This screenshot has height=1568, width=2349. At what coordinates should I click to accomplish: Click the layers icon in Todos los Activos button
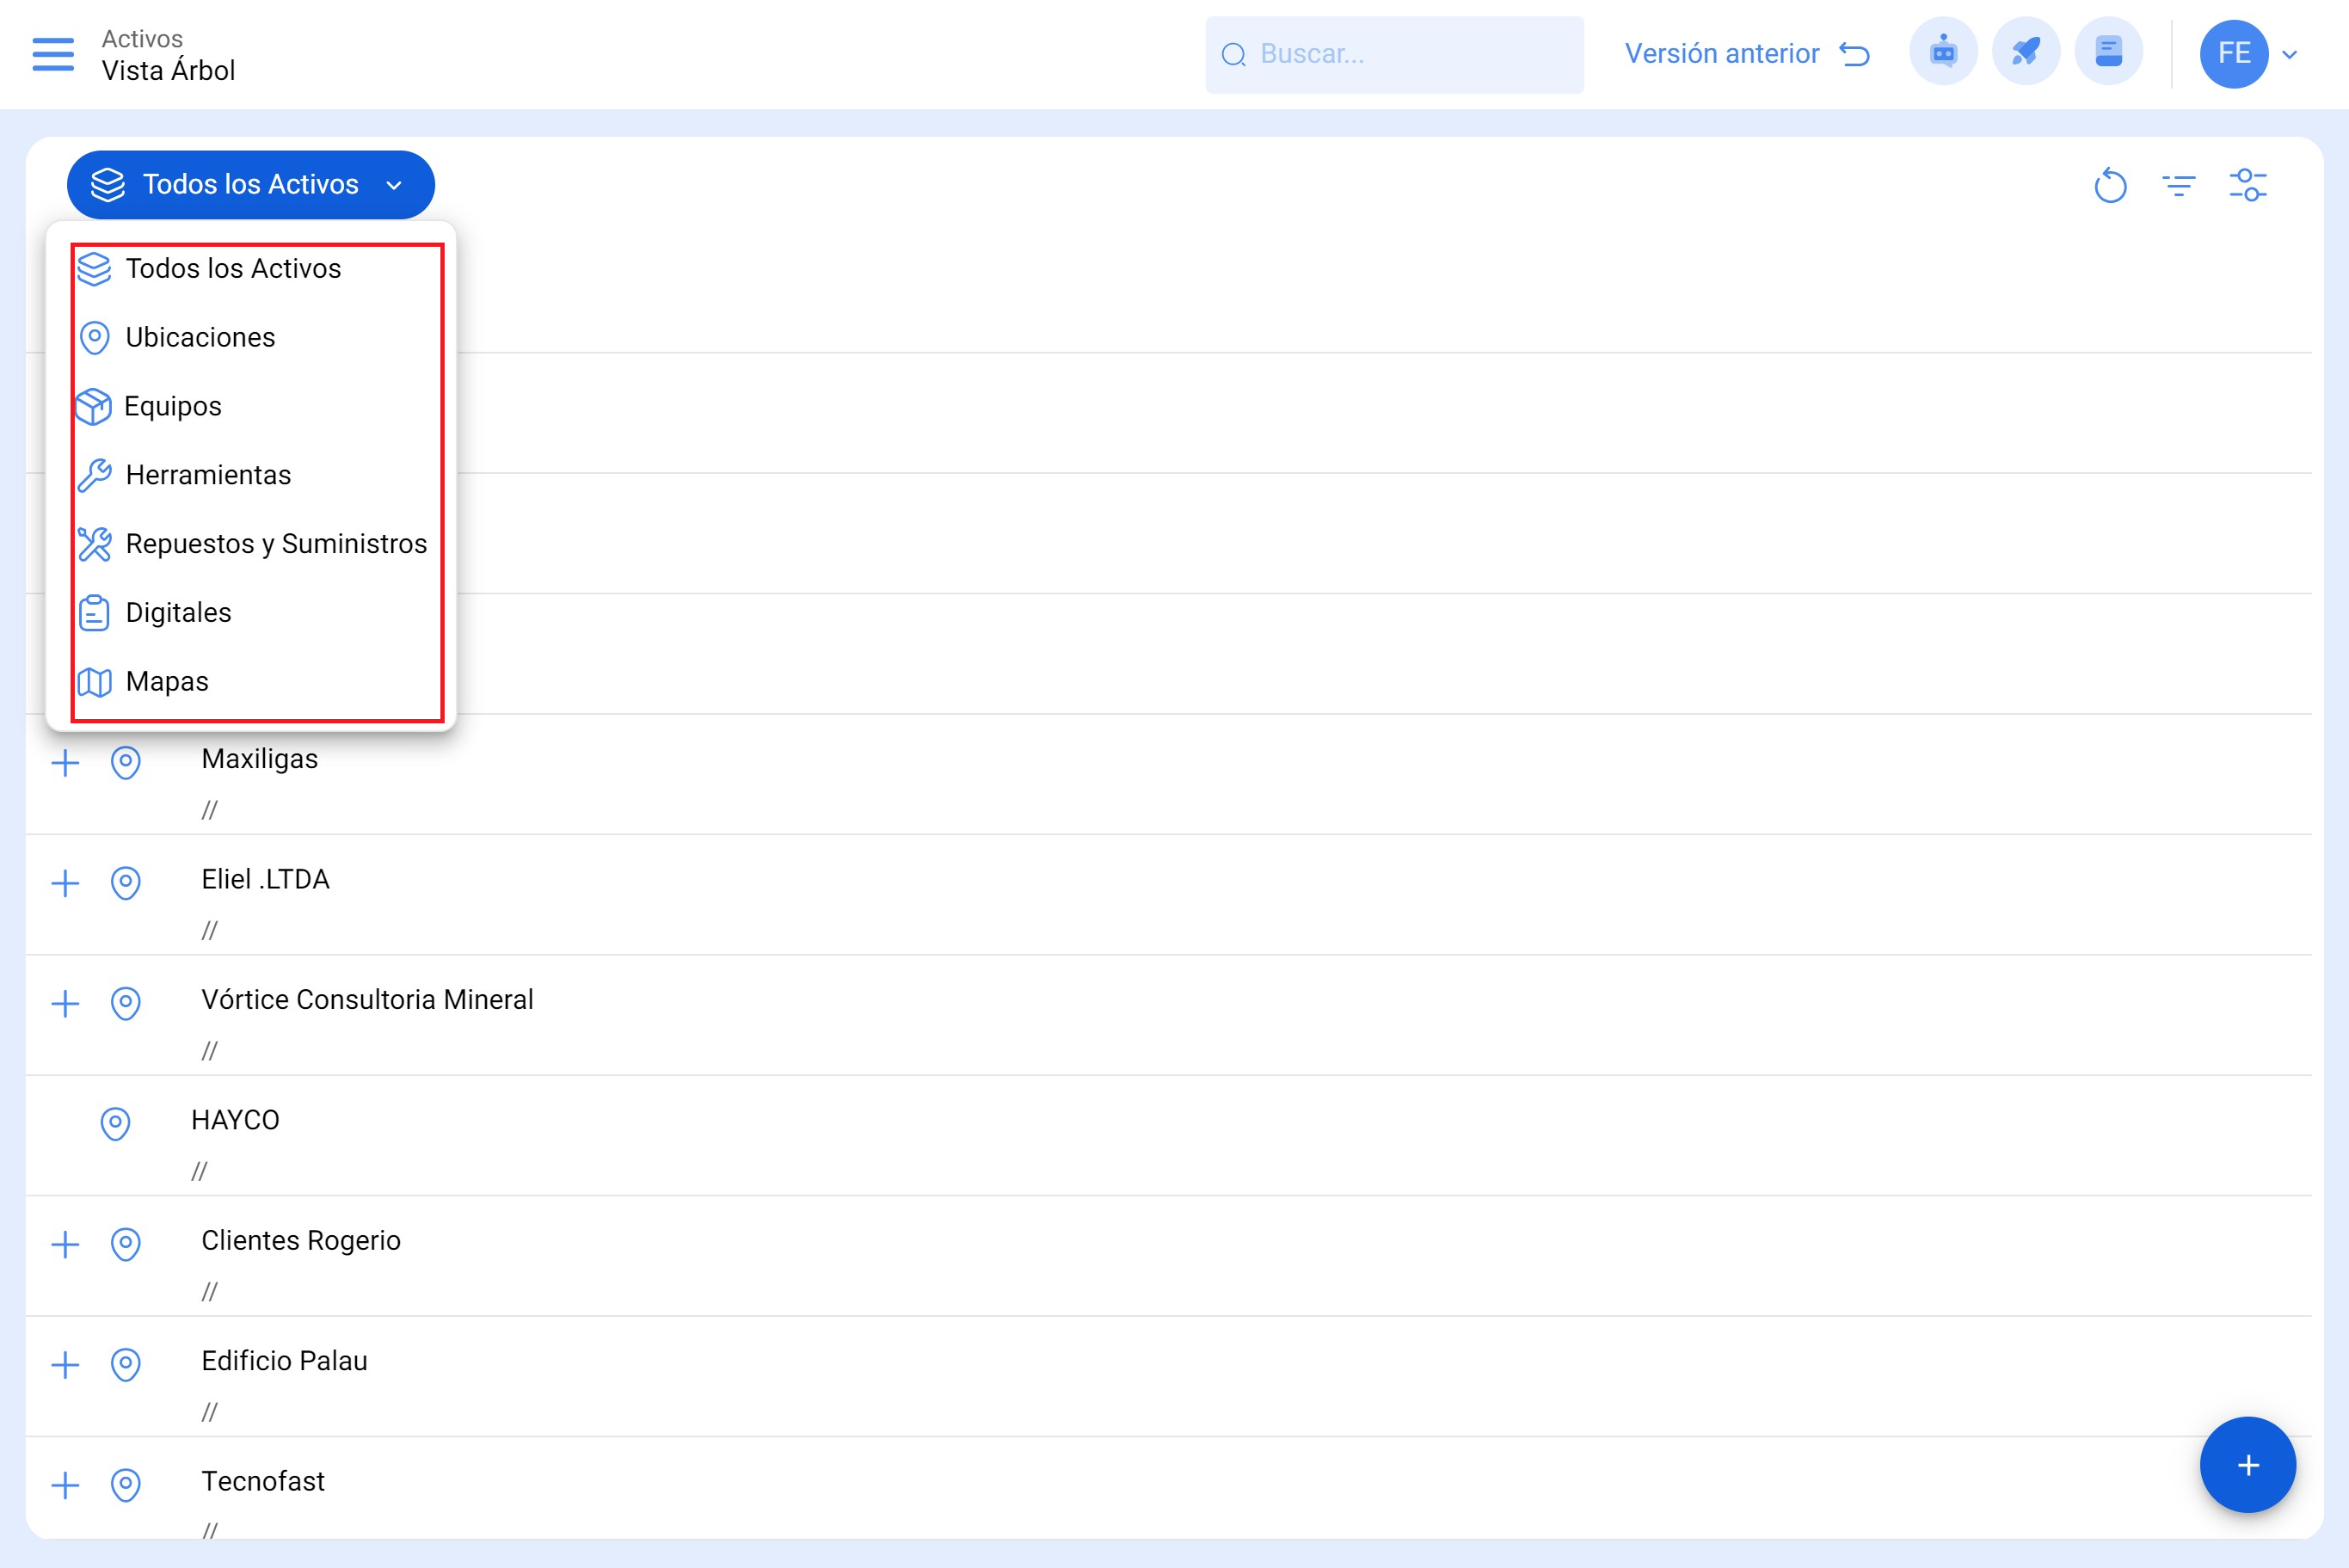click(x=107, y=185)
